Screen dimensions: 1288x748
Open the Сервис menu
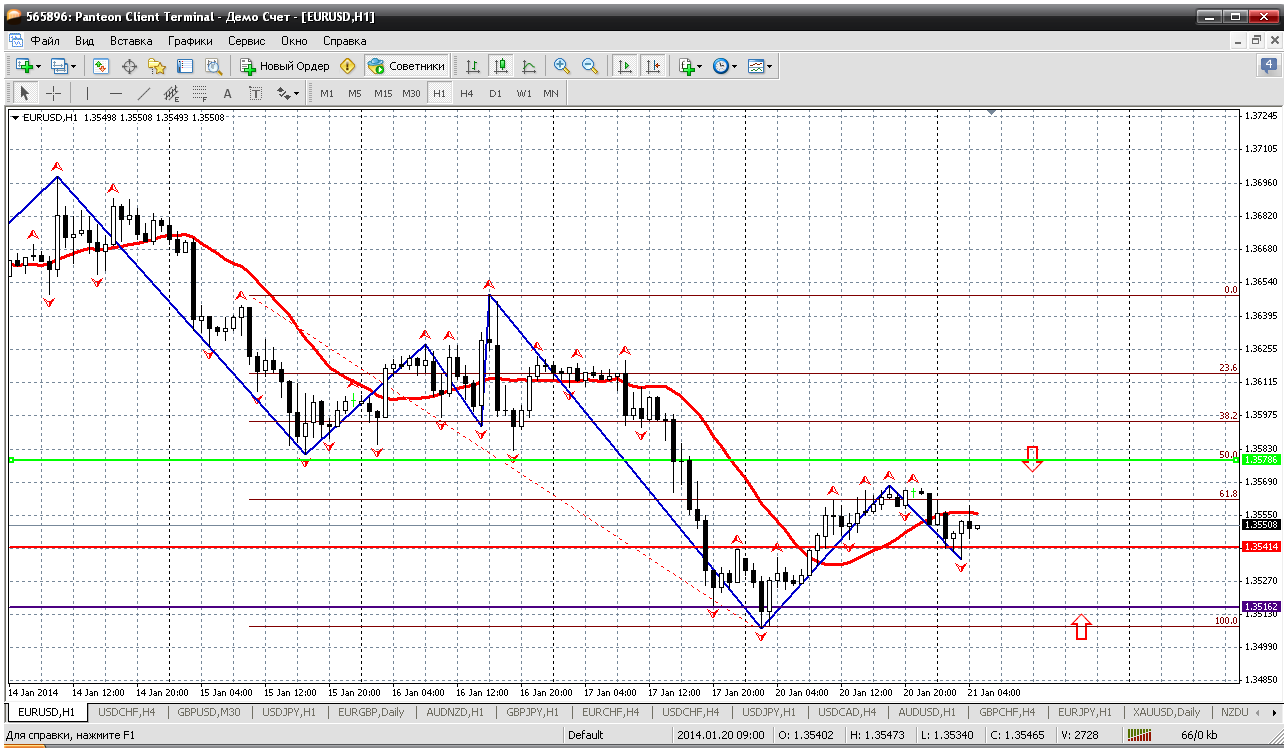246,41
